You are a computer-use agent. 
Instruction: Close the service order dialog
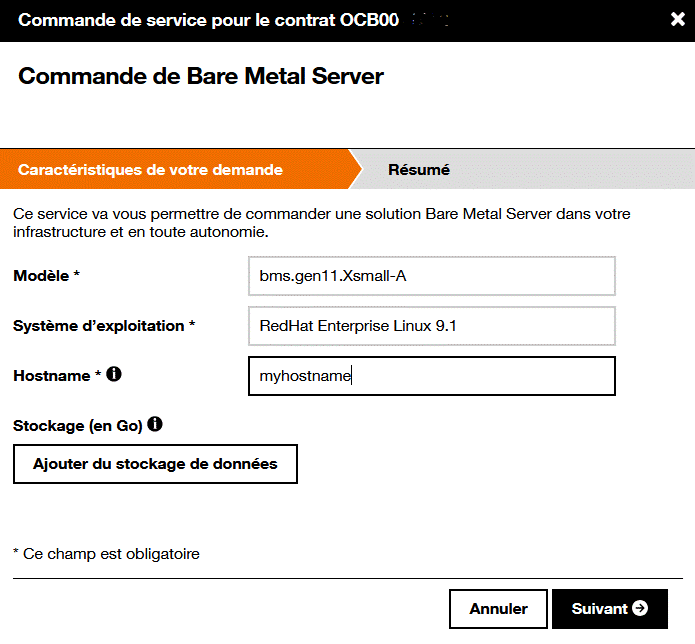click(677, 20)
